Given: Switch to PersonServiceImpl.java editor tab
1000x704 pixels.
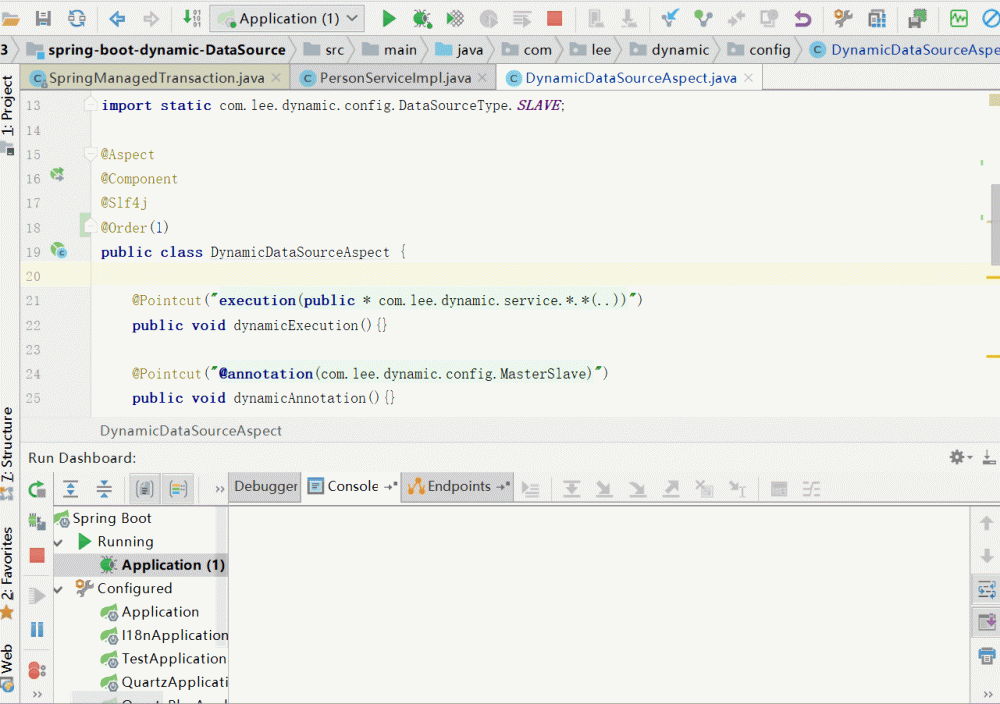Looking at the screenshot, I should (394, 78).
